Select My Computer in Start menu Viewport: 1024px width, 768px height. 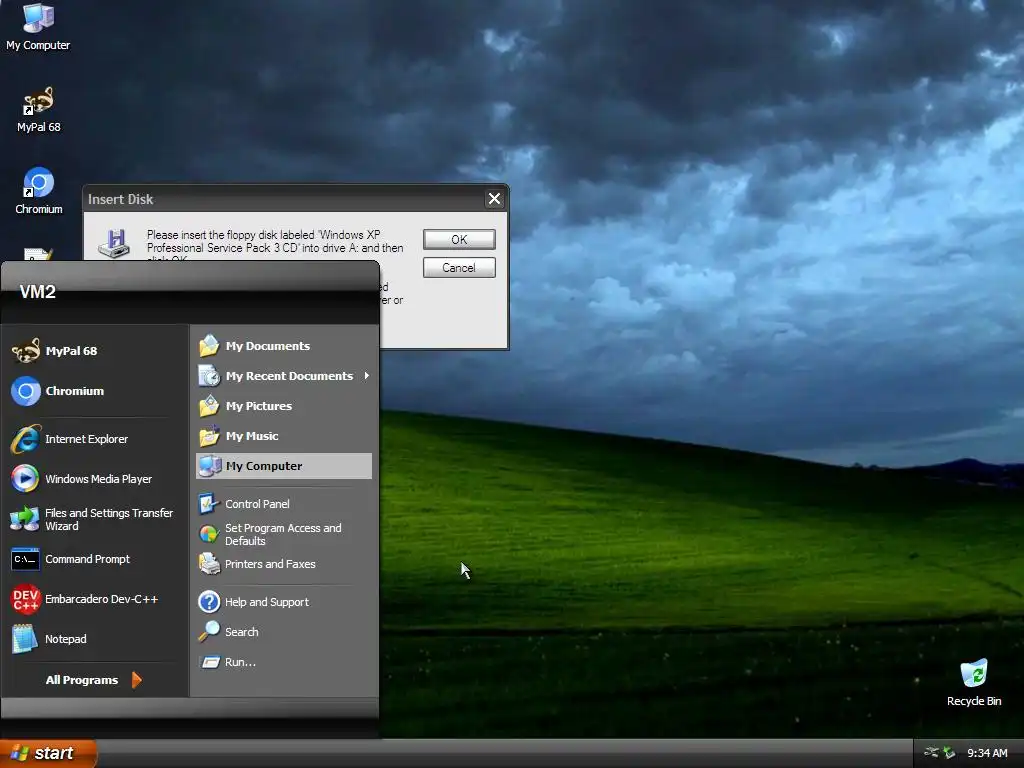(x=283, y=466)
